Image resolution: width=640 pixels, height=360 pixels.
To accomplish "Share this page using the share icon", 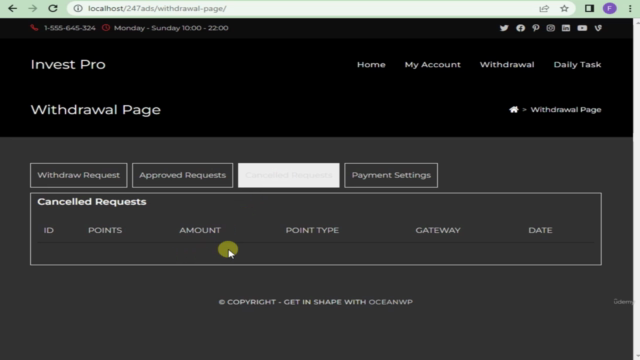I will 544,9.
